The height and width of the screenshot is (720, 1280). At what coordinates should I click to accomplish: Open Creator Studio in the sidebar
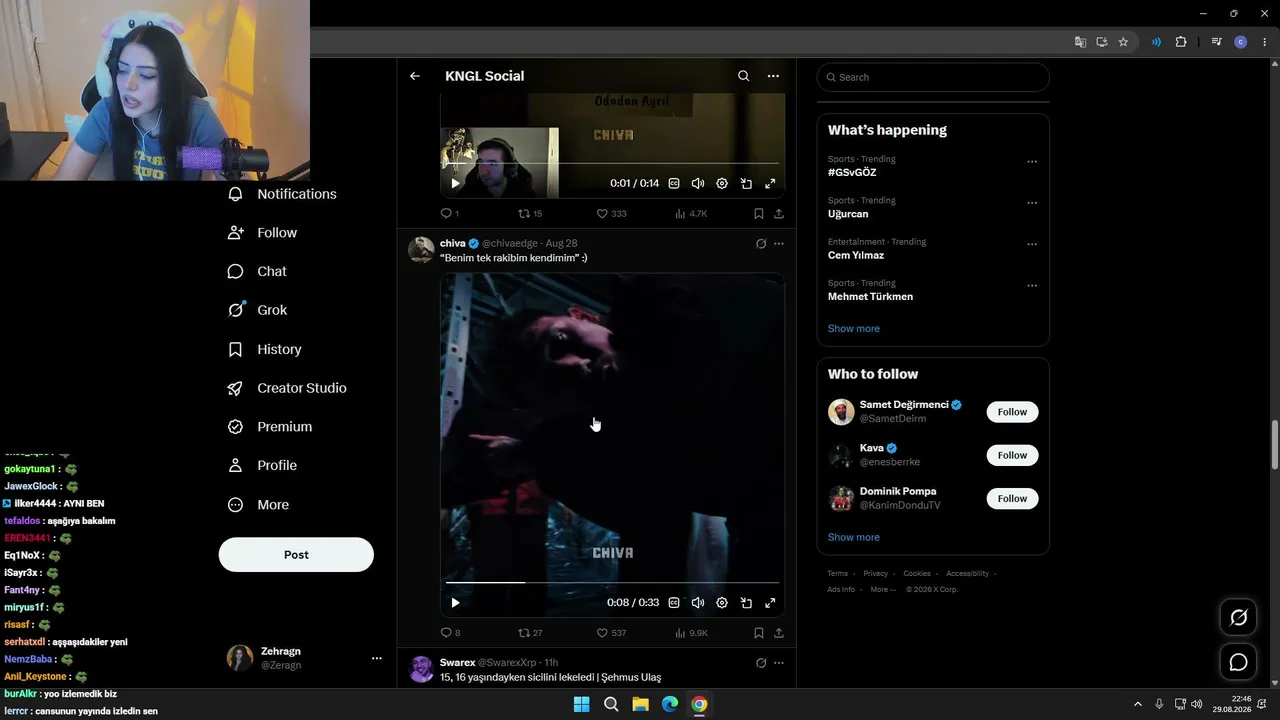tap(288, 388)
